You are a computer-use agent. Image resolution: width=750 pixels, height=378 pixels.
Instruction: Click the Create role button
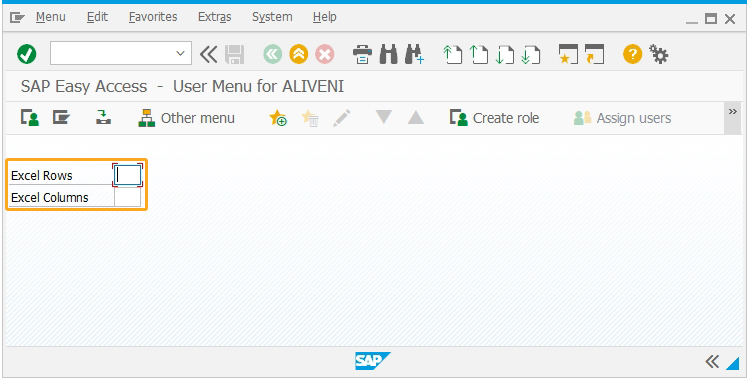(x=495, y=118)
